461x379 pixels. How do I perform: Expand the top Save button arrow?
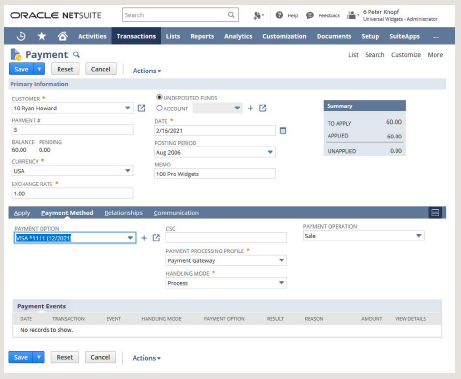tap(39, 69)
